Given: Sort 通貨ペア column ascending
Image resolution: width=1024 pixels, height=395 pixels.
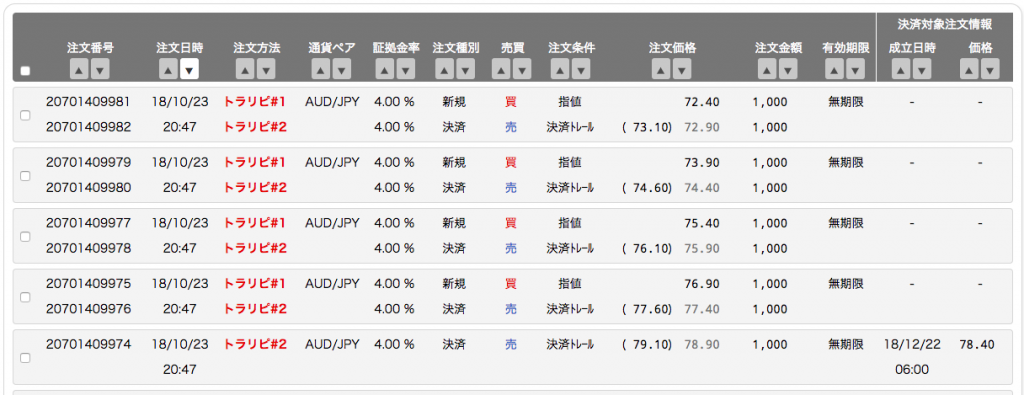Looking at the screenshot, I should pos(321,69).
